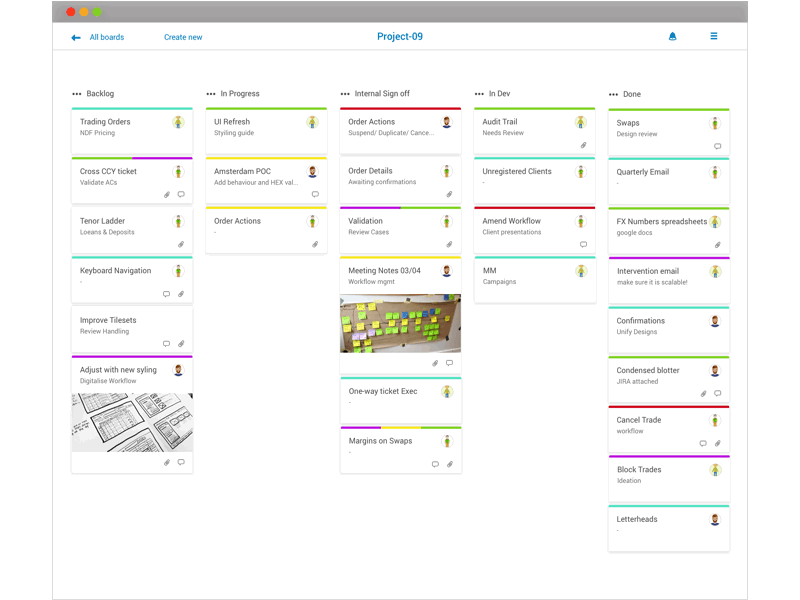The image size is (800, 600).
Task: Click the Create new link
Action: pyautogui.click(x=182, y=36)
